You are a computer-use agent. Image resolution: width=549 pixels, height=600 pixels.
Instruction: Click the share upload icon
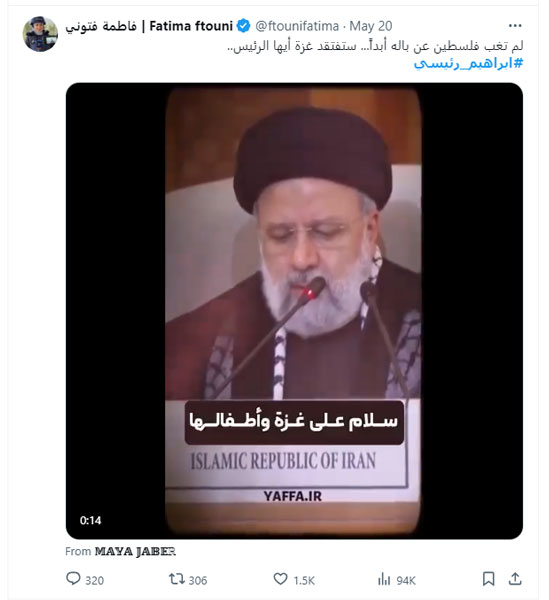pyautogui.click(x=515, y=579)
